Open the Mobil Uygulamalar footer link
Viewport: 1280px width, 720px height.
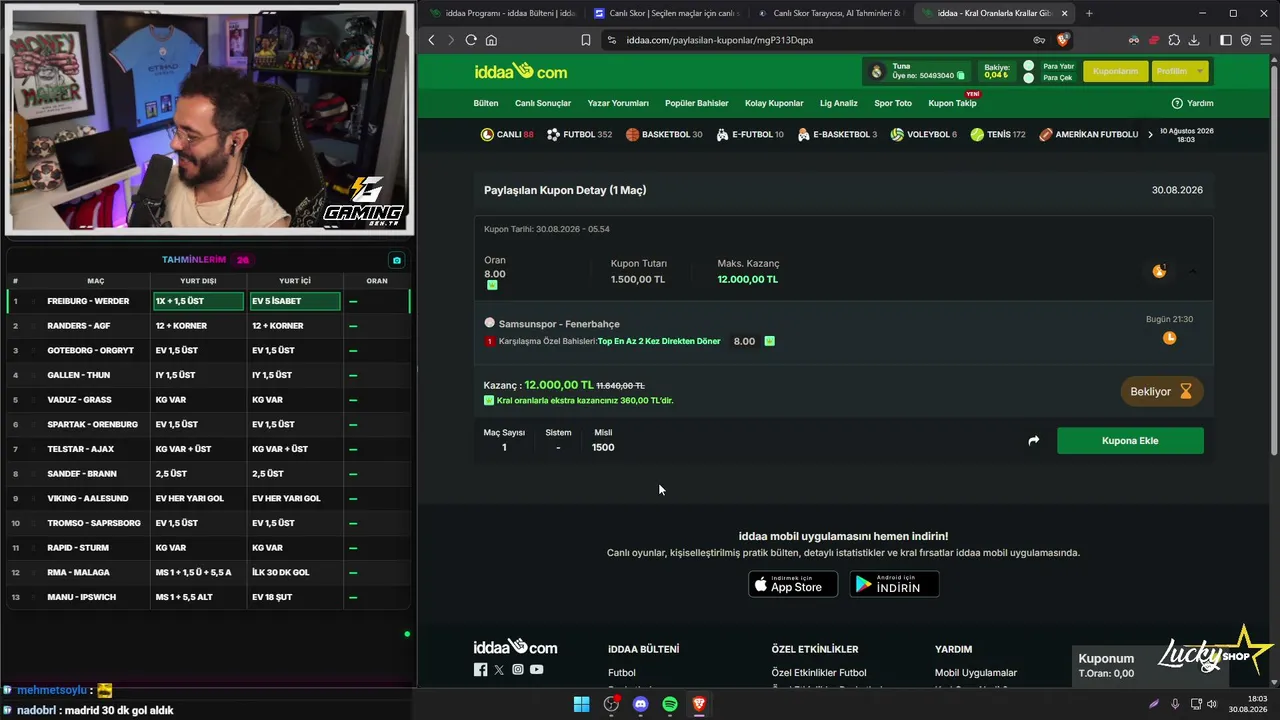tap(976, 673)
